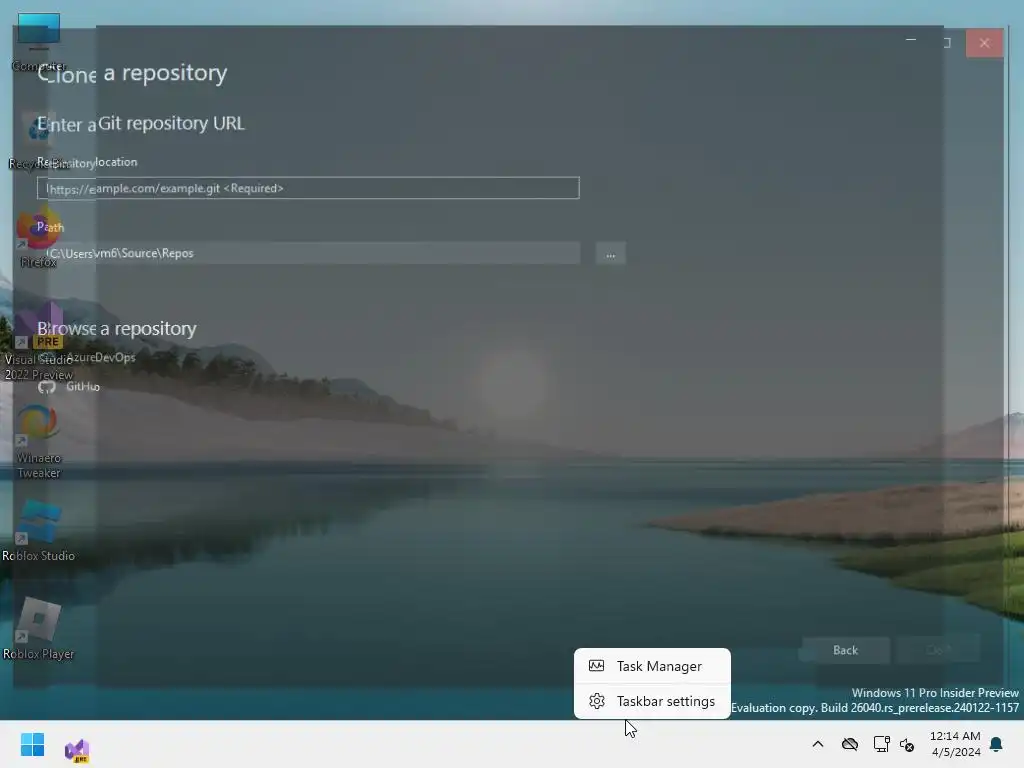Select the Computer desktop icon

(39, 42)
